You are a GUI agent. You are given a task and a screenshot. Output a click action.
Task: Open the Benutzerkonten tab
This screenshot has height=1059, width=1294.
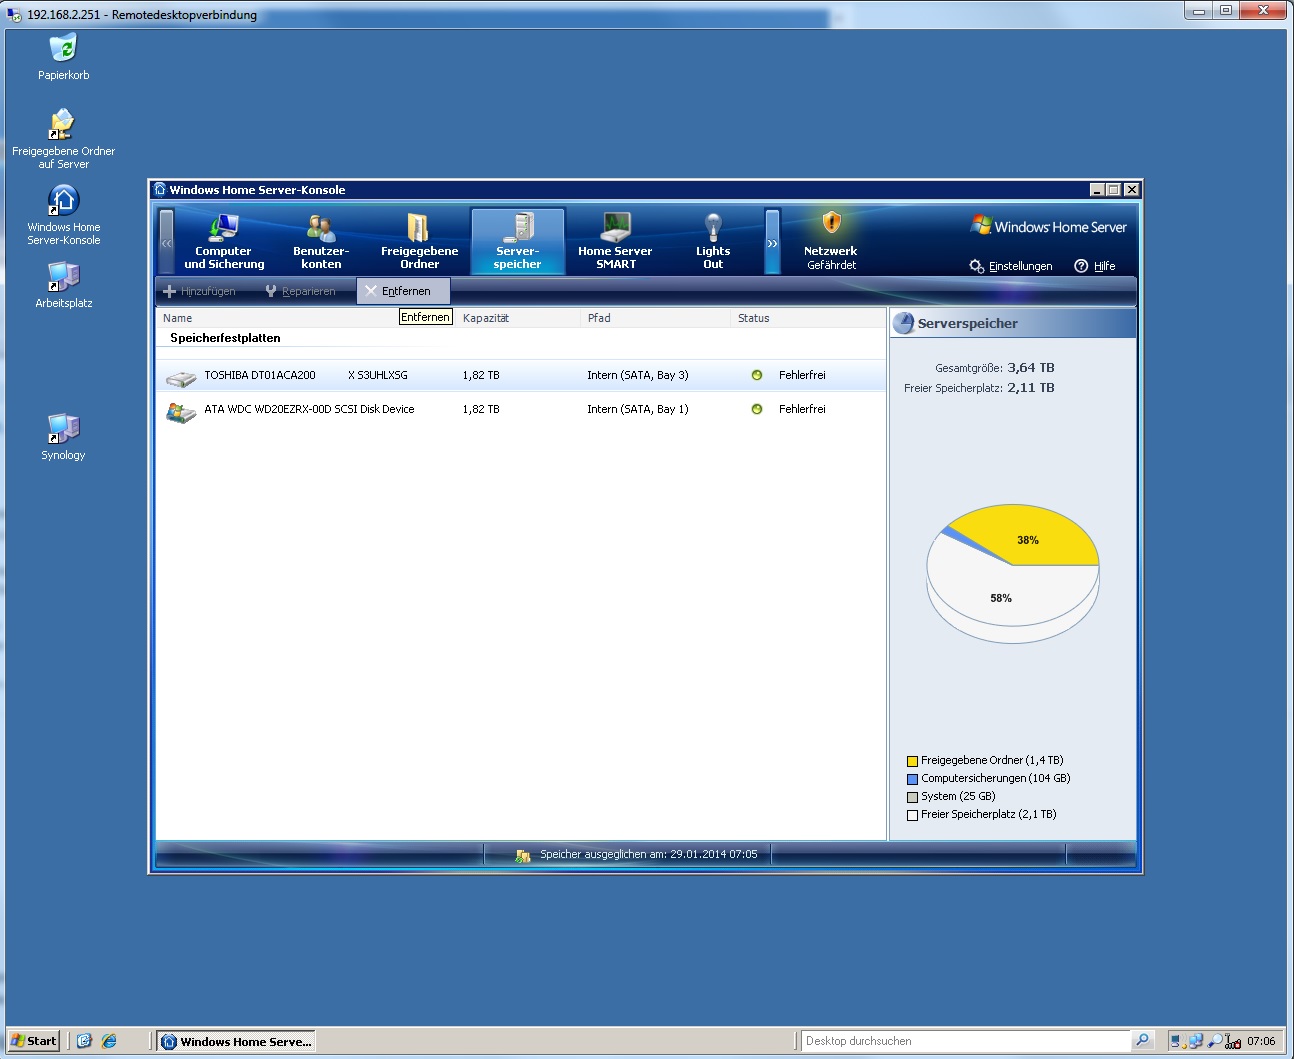[321, 241]
